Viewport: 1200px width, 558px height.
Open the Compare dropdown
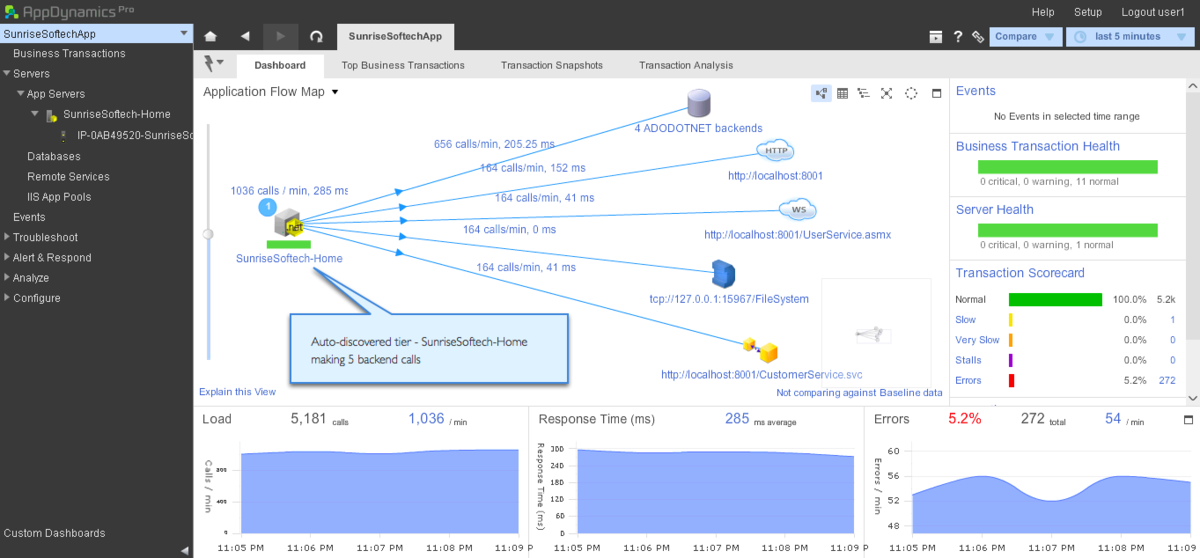pos(1026,37)
